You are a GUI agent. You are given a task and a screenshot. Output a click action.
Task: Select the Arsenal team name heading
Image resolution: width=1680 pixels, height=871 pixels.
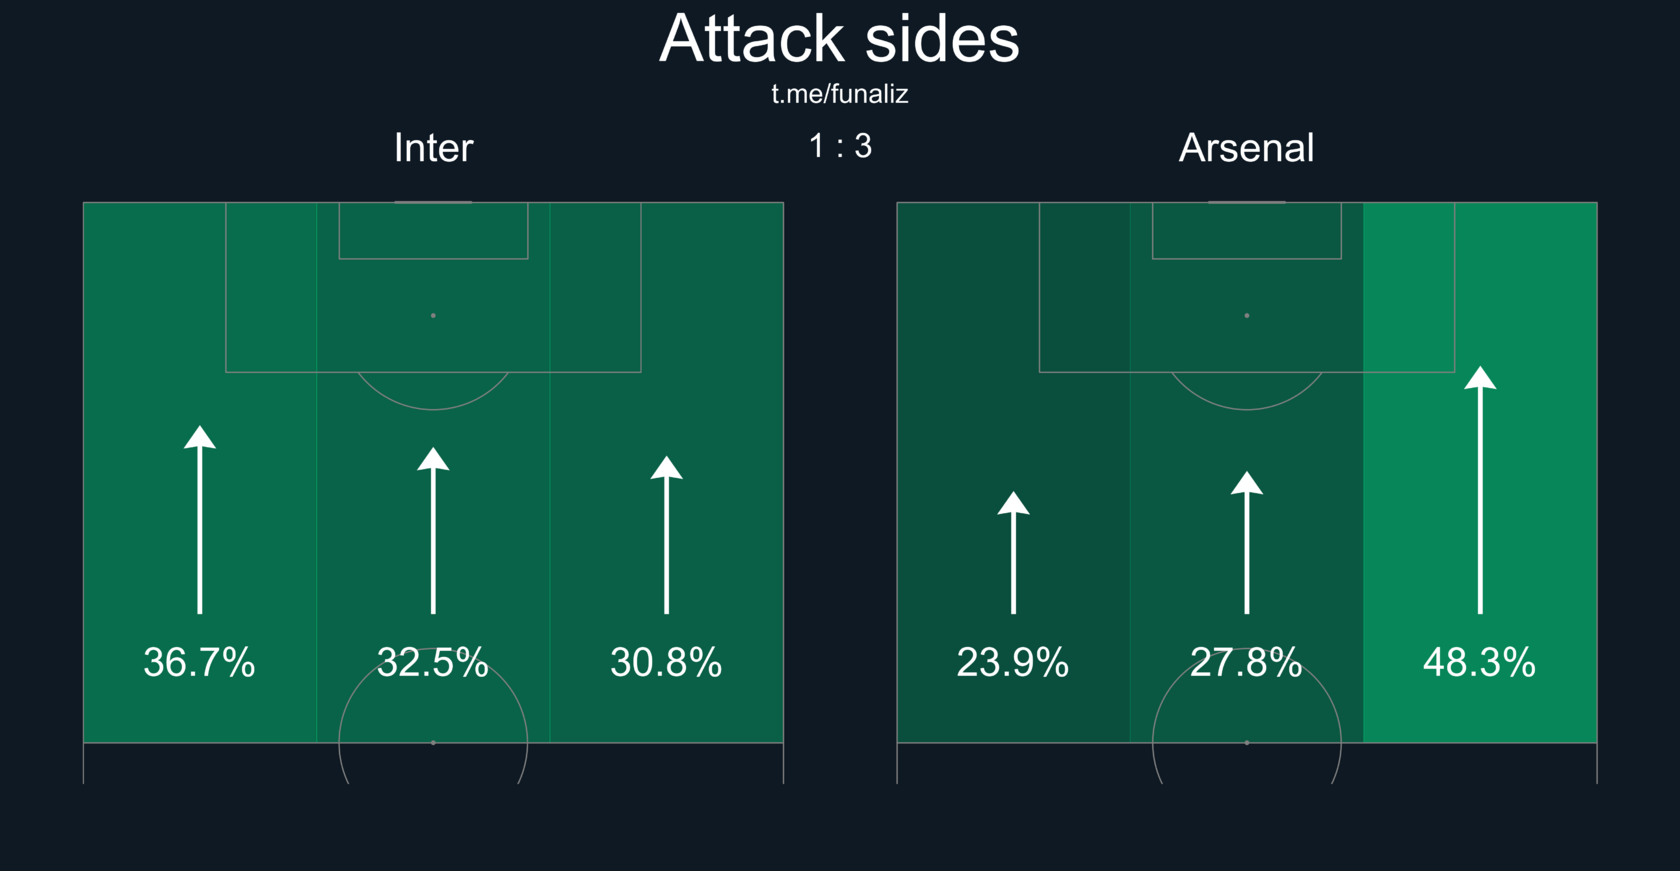[x=1246, y=148]
